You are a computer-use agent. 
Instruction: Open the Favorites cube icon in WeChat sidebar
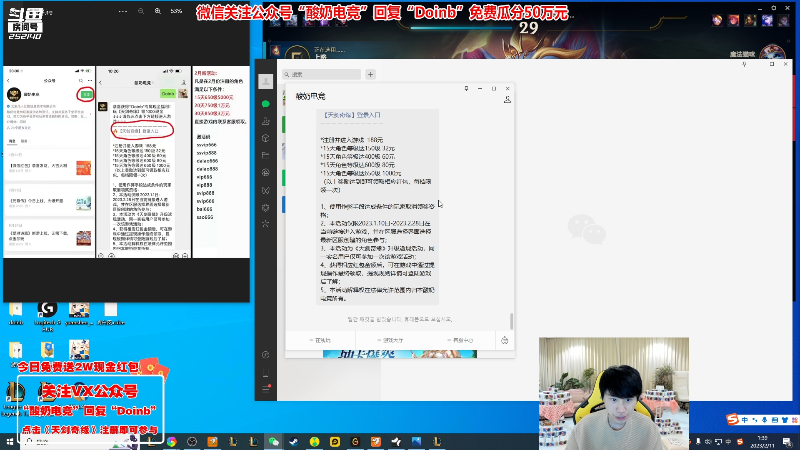coord(266,138)
